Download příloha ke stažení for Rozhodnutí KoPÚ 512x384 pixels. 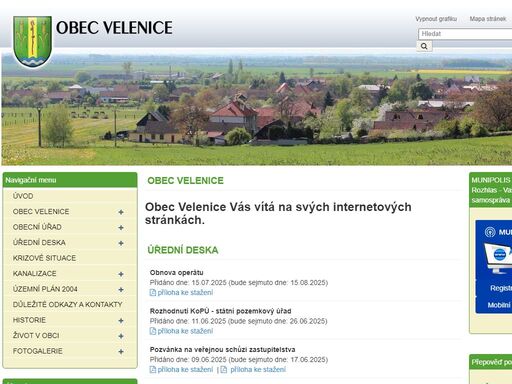(185, 331)
